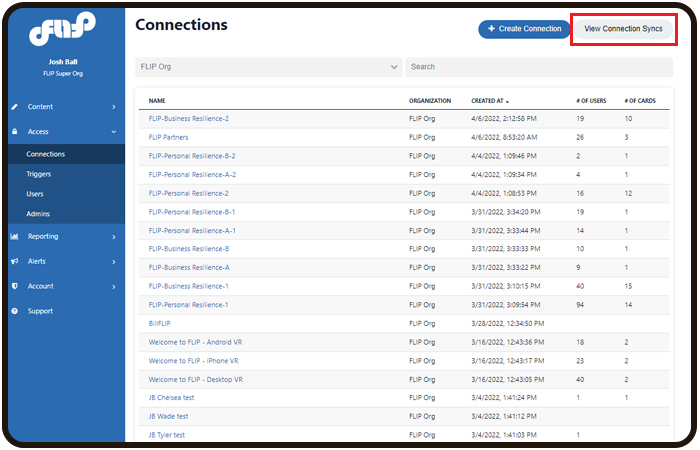Screen dimensions: 700x450
Task: Open Welcome to FLIP - Desktop VR
Action: 196,379
